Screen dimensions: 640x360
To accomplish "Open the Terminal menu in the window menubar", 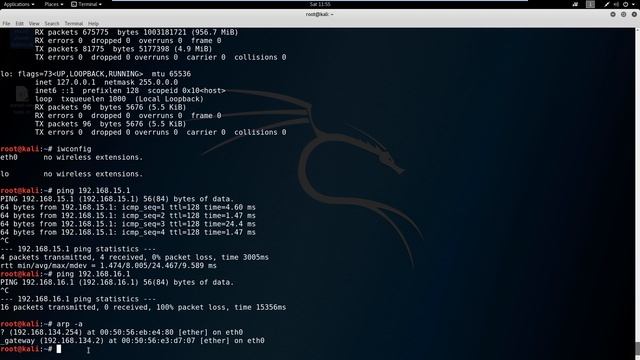I will click(x=73, y=24).
